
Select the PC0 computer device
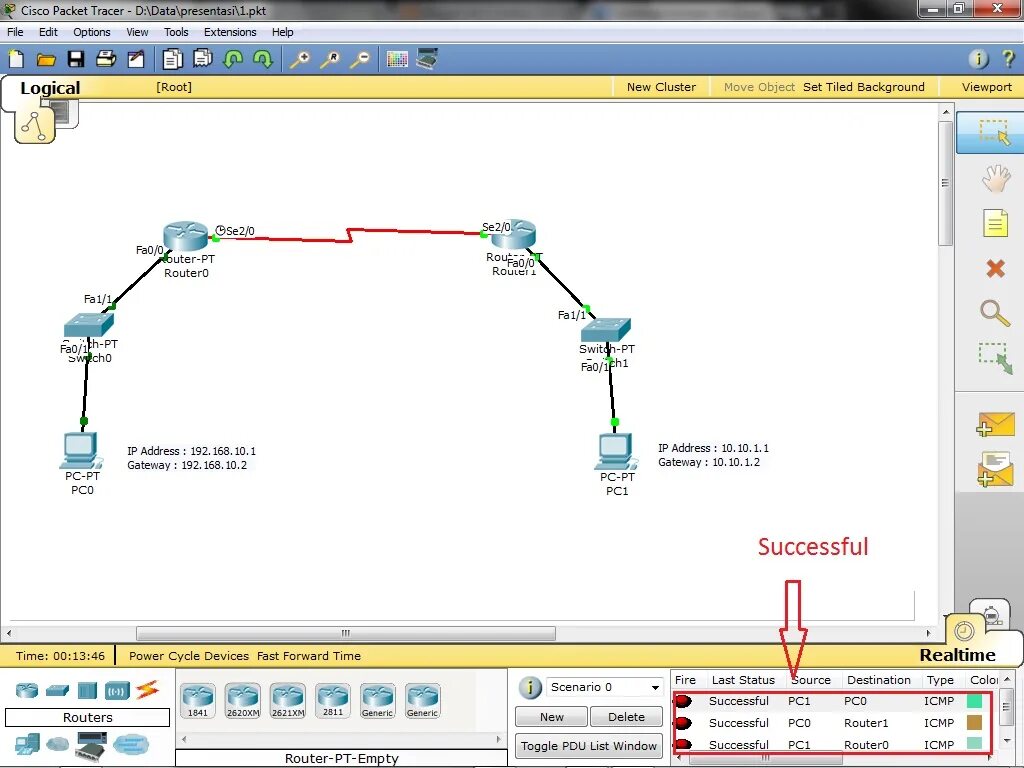[81, 451]
